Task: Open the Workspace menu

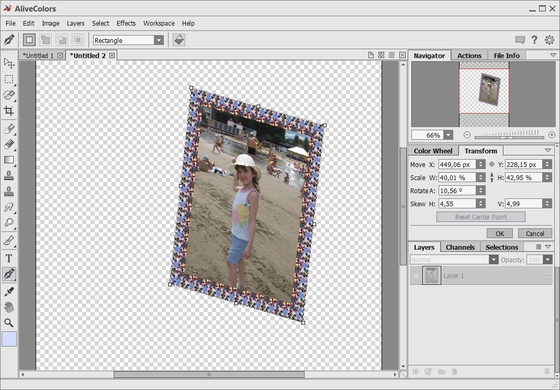Action: coord(159,23)
